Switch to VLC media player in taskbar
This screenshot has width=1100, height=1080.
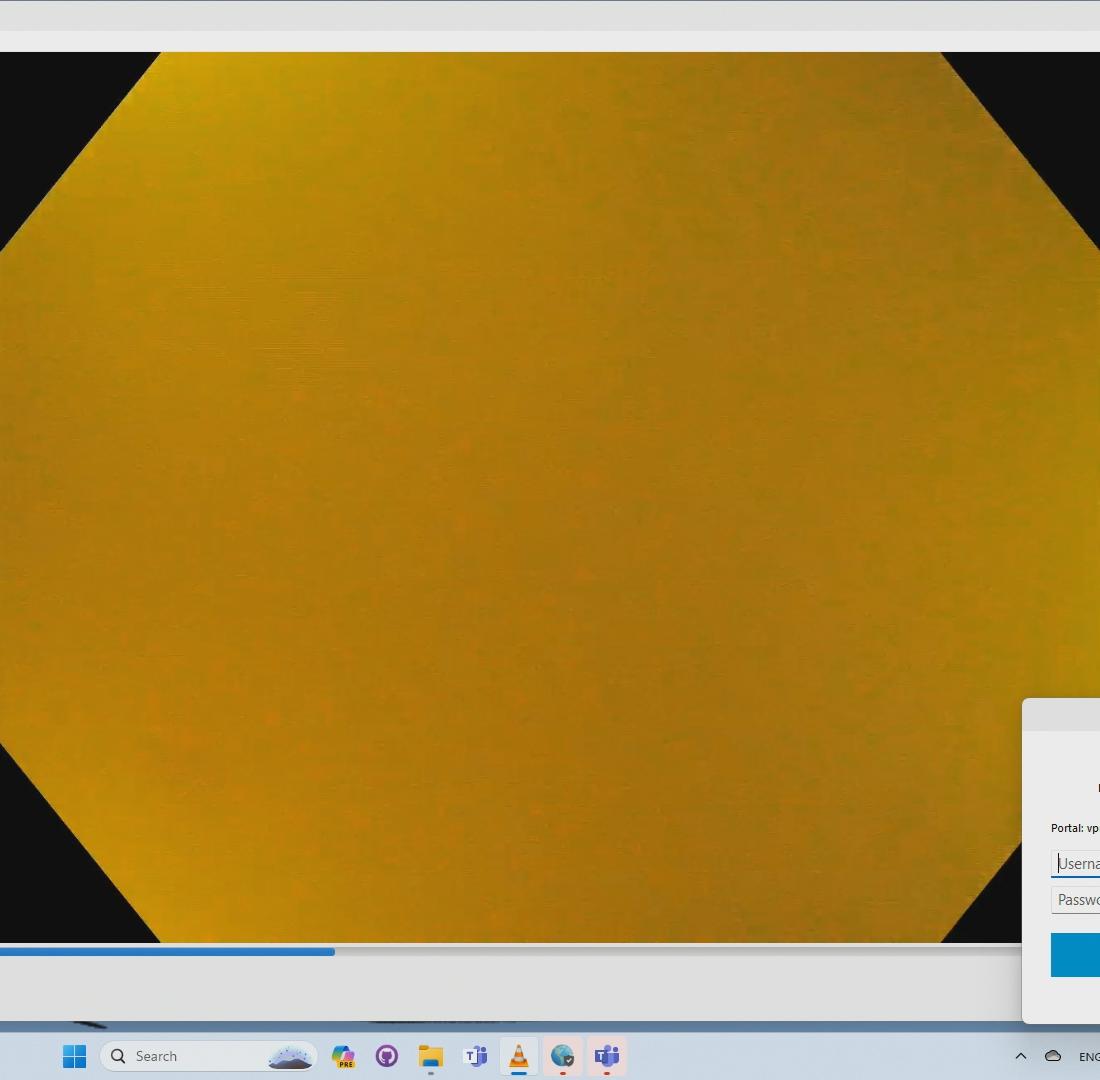518,1056
